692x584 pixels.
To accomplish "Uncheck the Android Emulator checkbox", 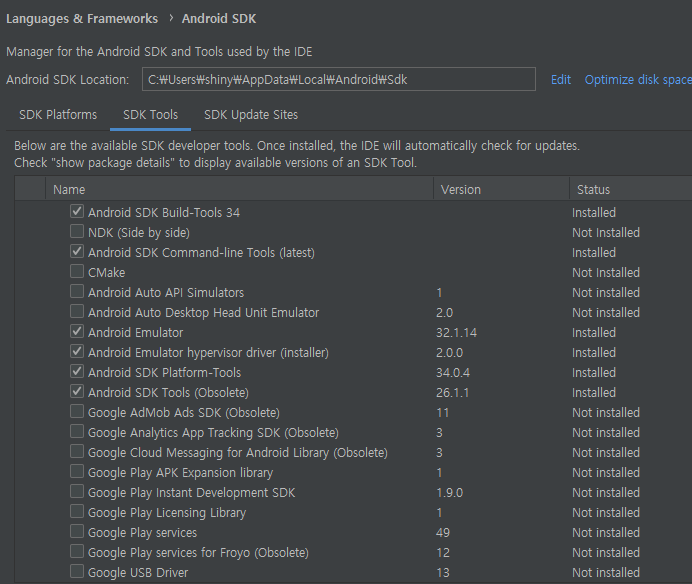I will pyautogui.click(x=77, y=331).
